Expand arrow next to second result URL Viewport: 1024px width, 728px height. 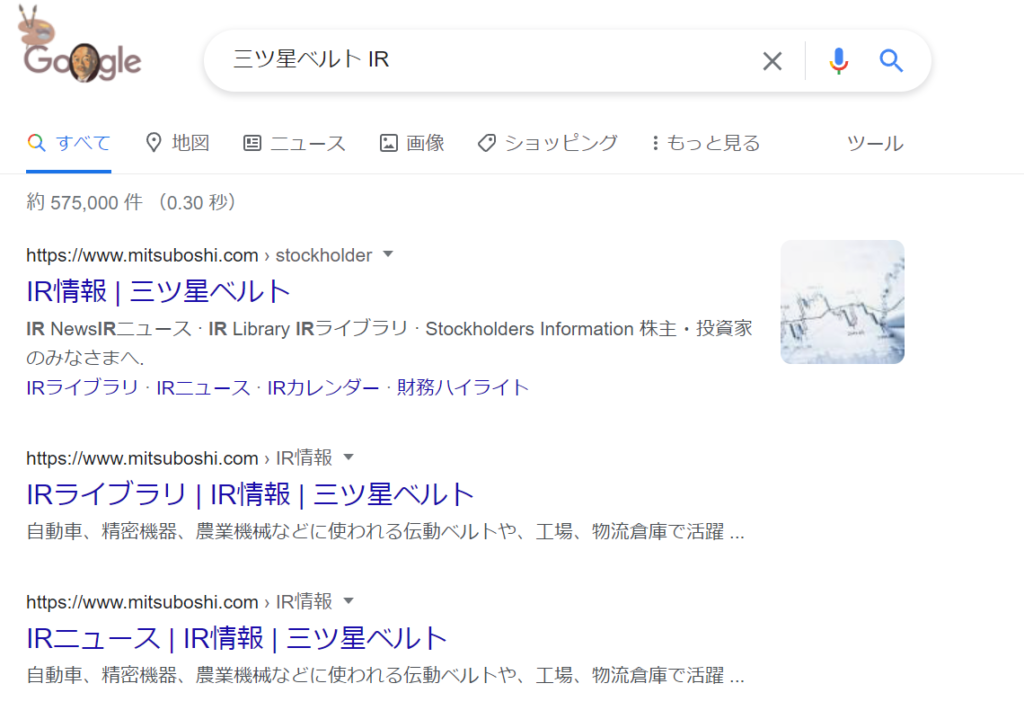point(349,457)
